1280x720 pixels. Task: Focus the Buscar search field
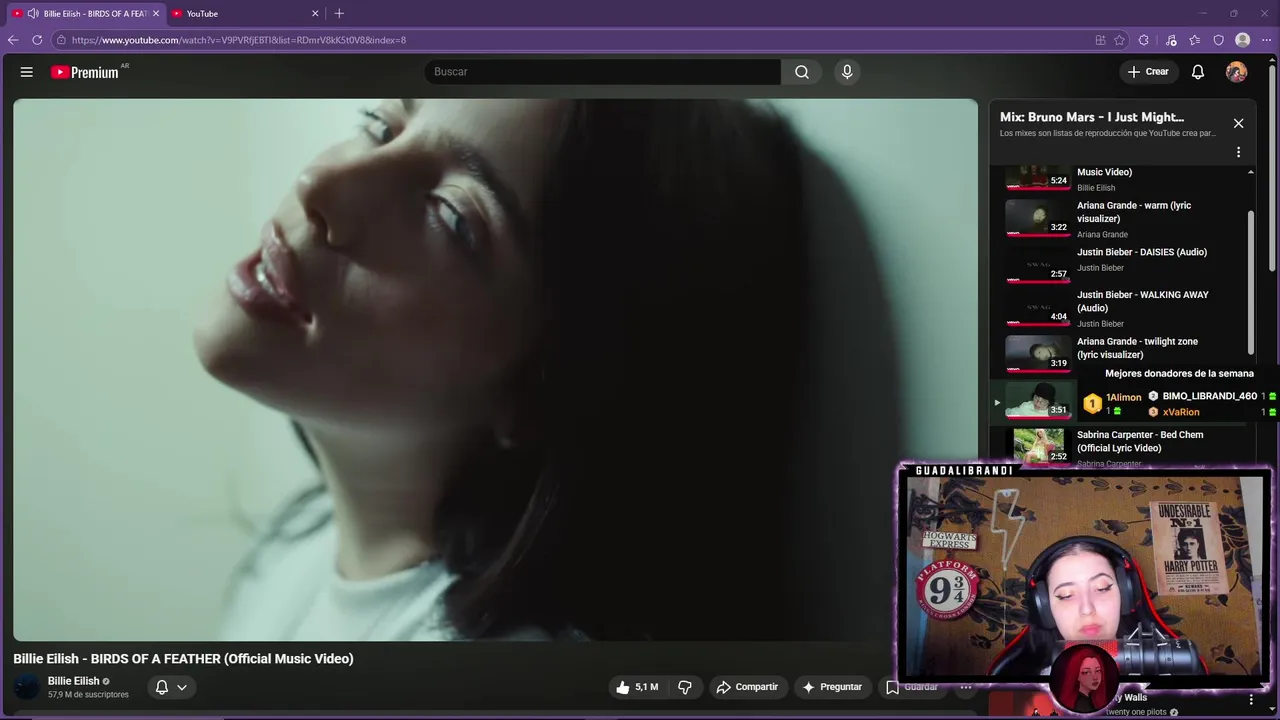pyautogui.click(x=603, y=72)
